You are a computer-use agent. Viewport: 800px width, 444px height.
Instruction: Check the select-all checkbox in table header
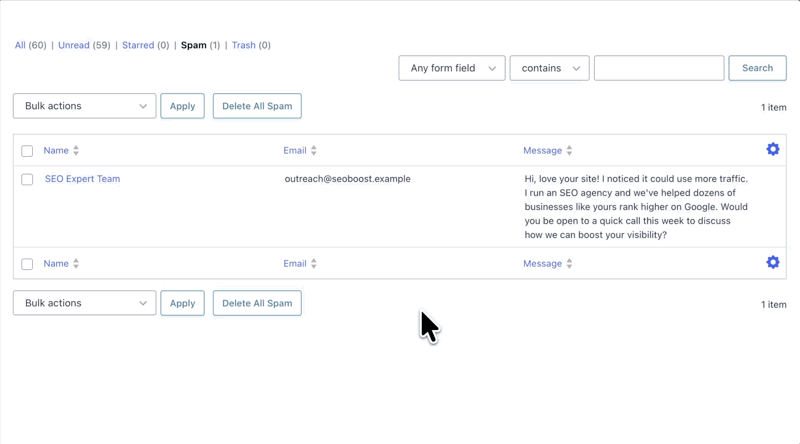click(27, 151)
